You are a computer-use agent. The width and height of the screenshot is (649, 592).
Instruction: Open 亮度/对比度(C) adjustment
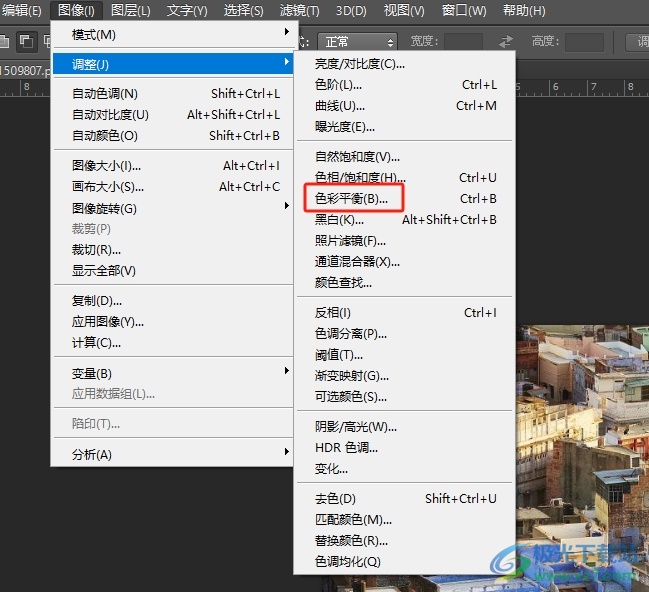[405, 64]
